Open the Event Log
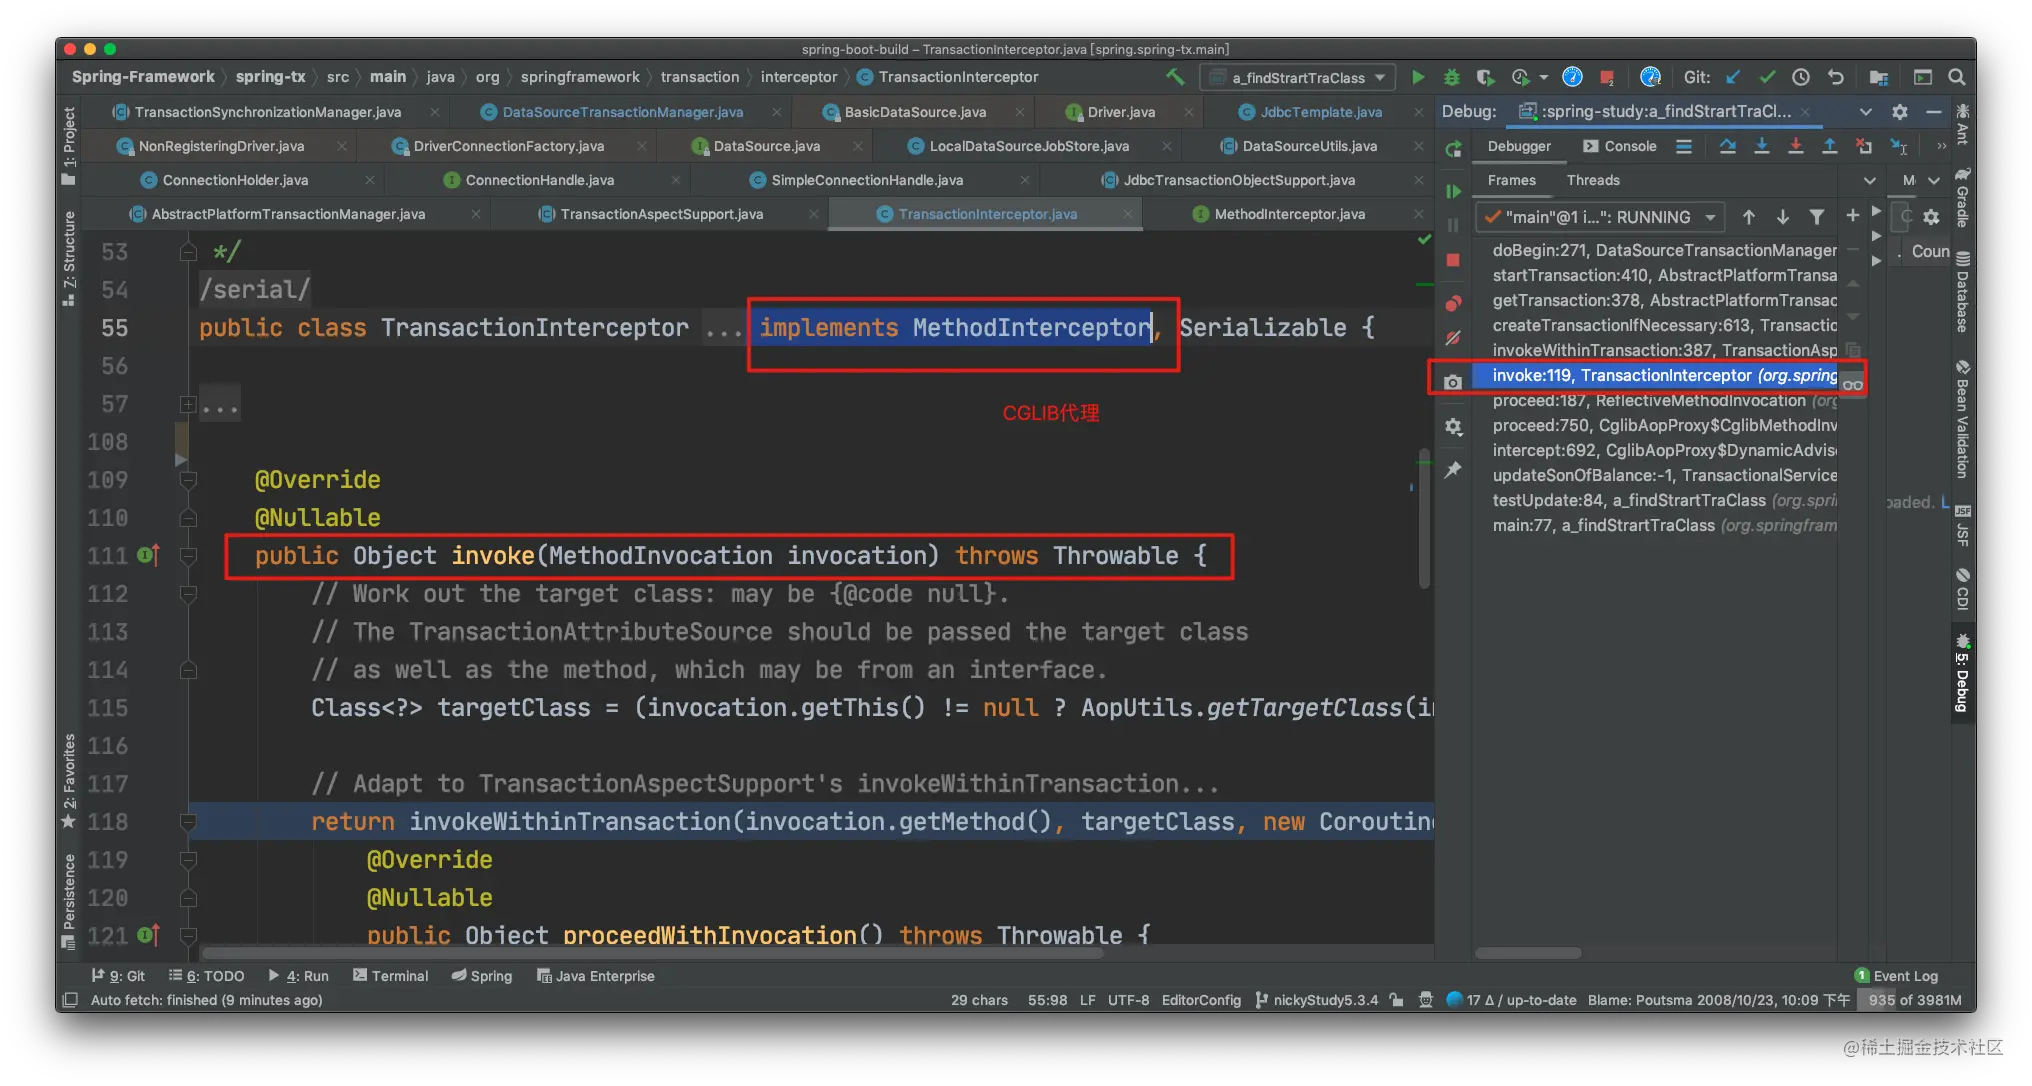Viewport: 2032px width, 1086px height. click(x=1896, y=976)
